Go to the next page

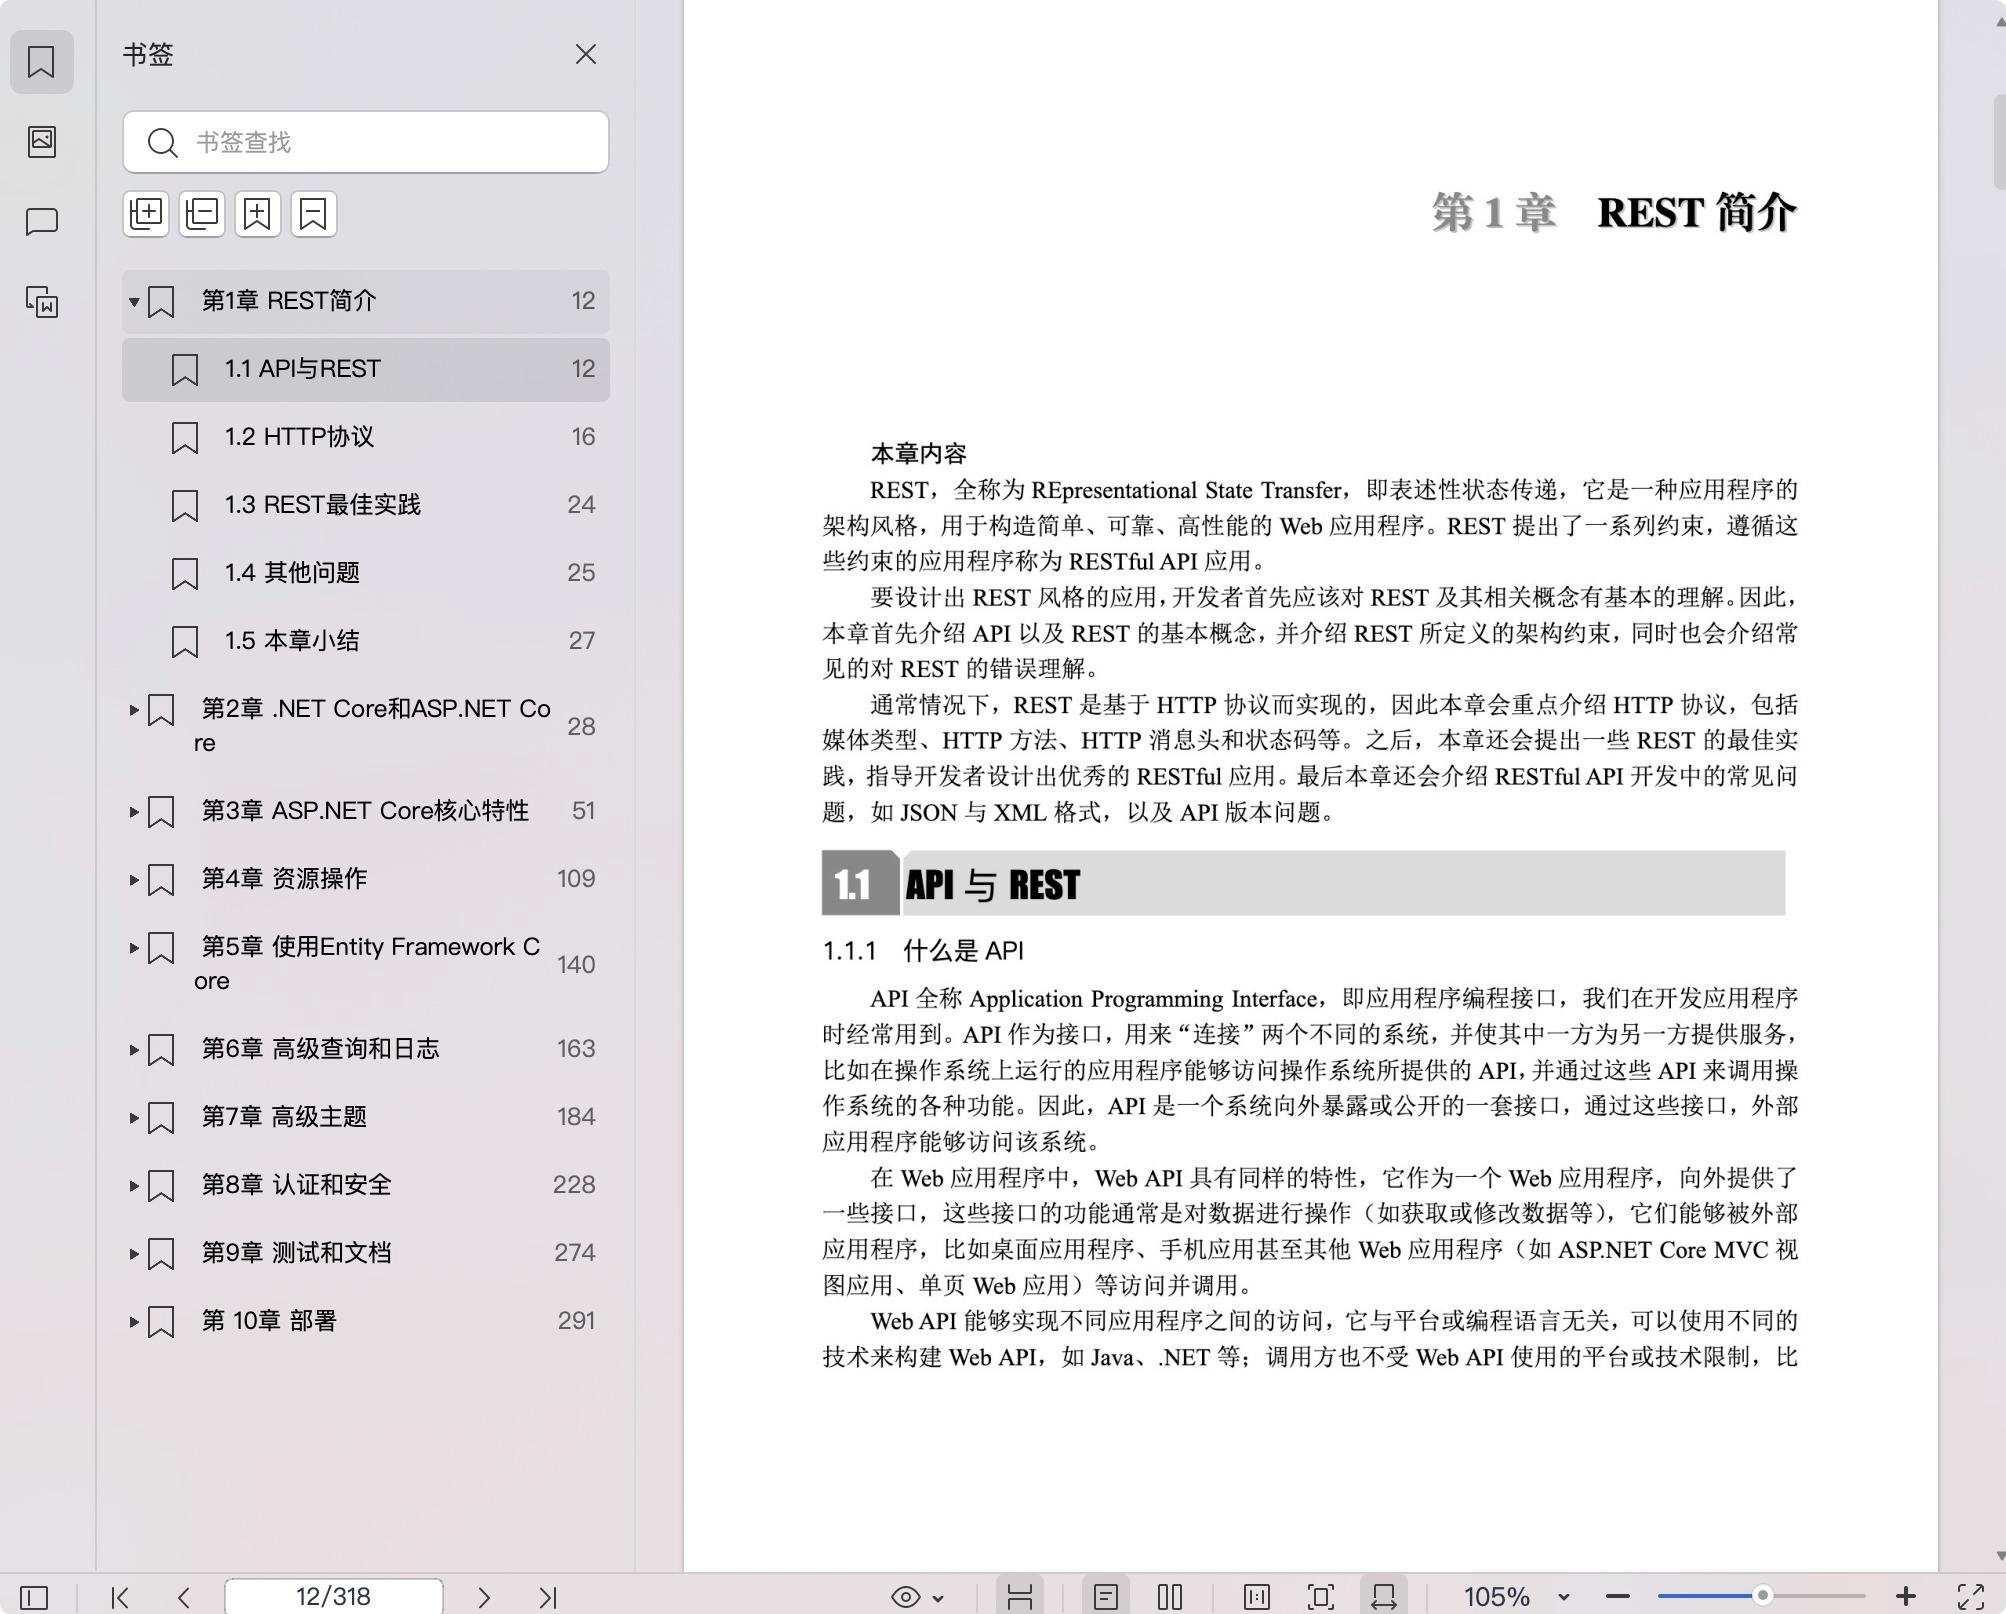tap(484, 1597)
